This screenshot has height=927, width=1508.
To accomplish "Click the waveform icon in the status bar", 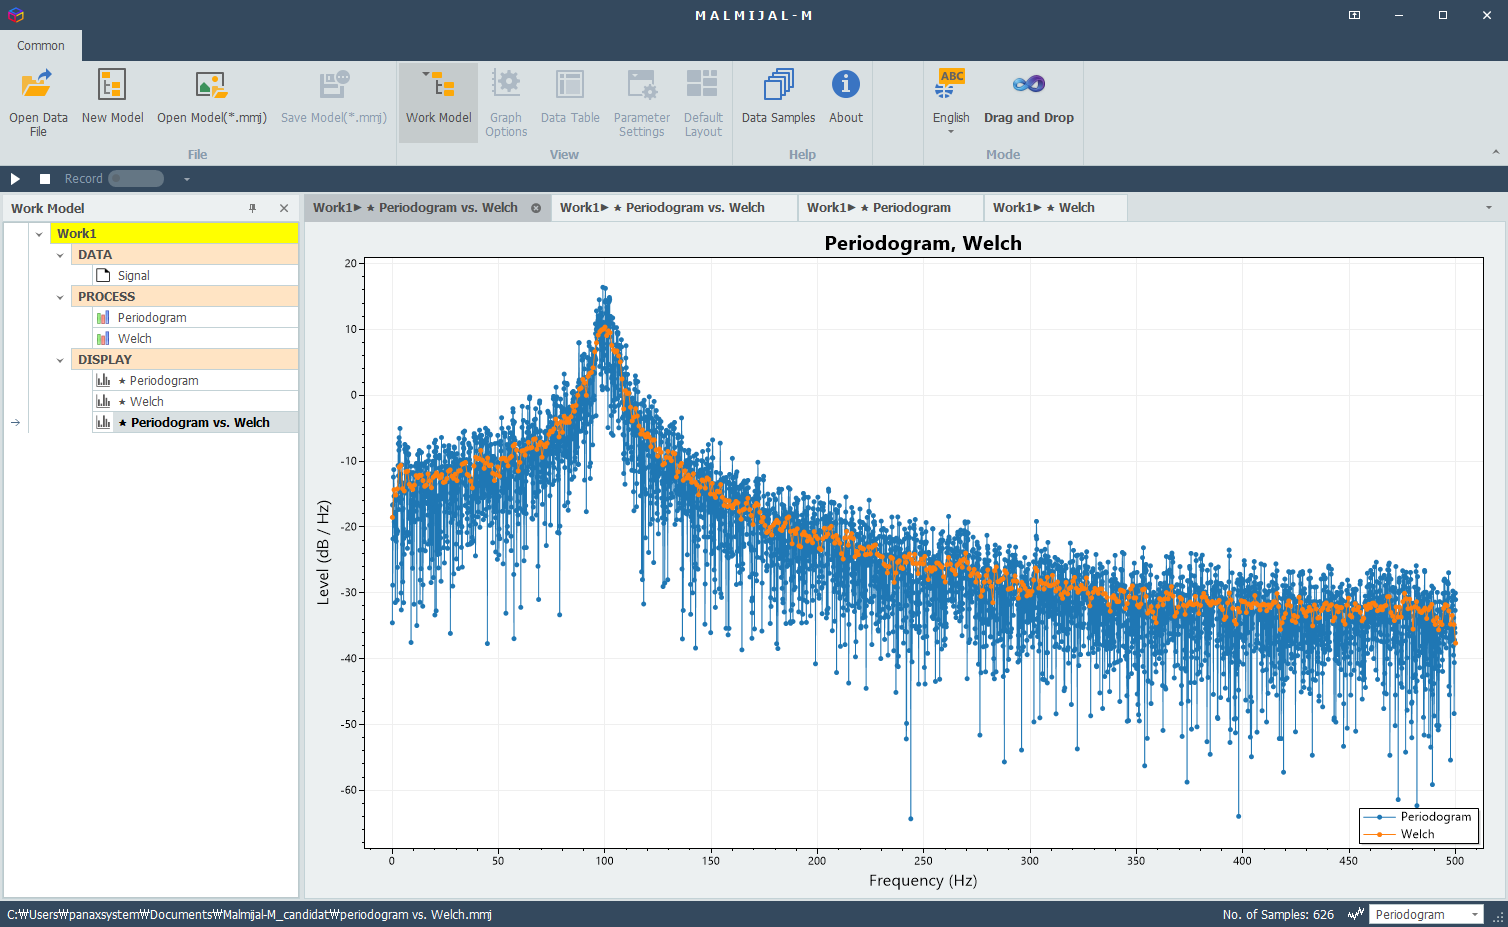I will [1355, 914].
